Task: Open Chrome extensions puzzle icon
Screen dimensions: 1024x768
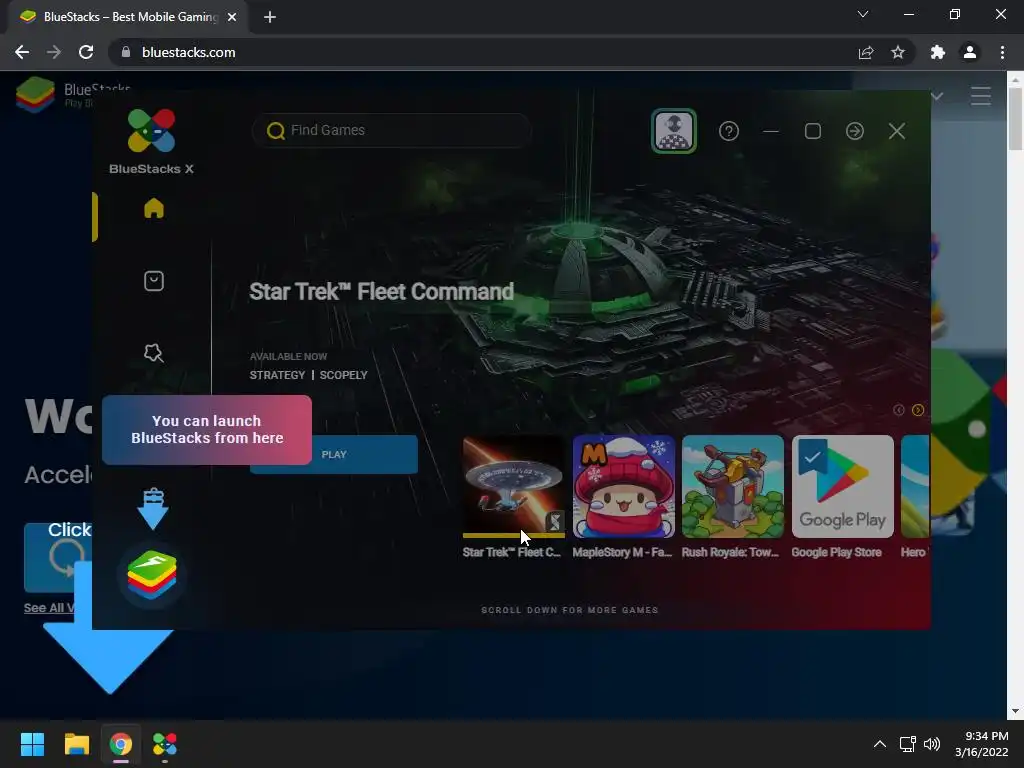Action: click(938, 52)
